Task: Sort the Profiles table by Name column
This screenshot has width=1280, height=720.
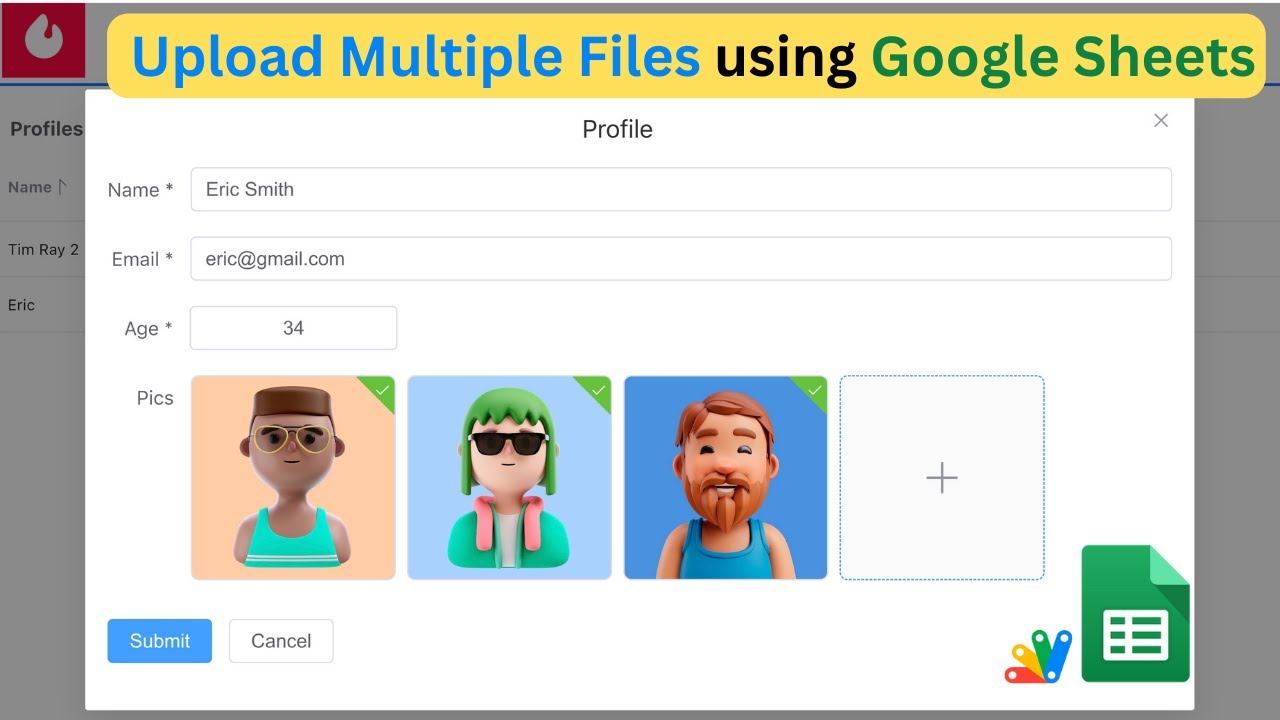Action: pyautogui.click(x=38, y=187)
